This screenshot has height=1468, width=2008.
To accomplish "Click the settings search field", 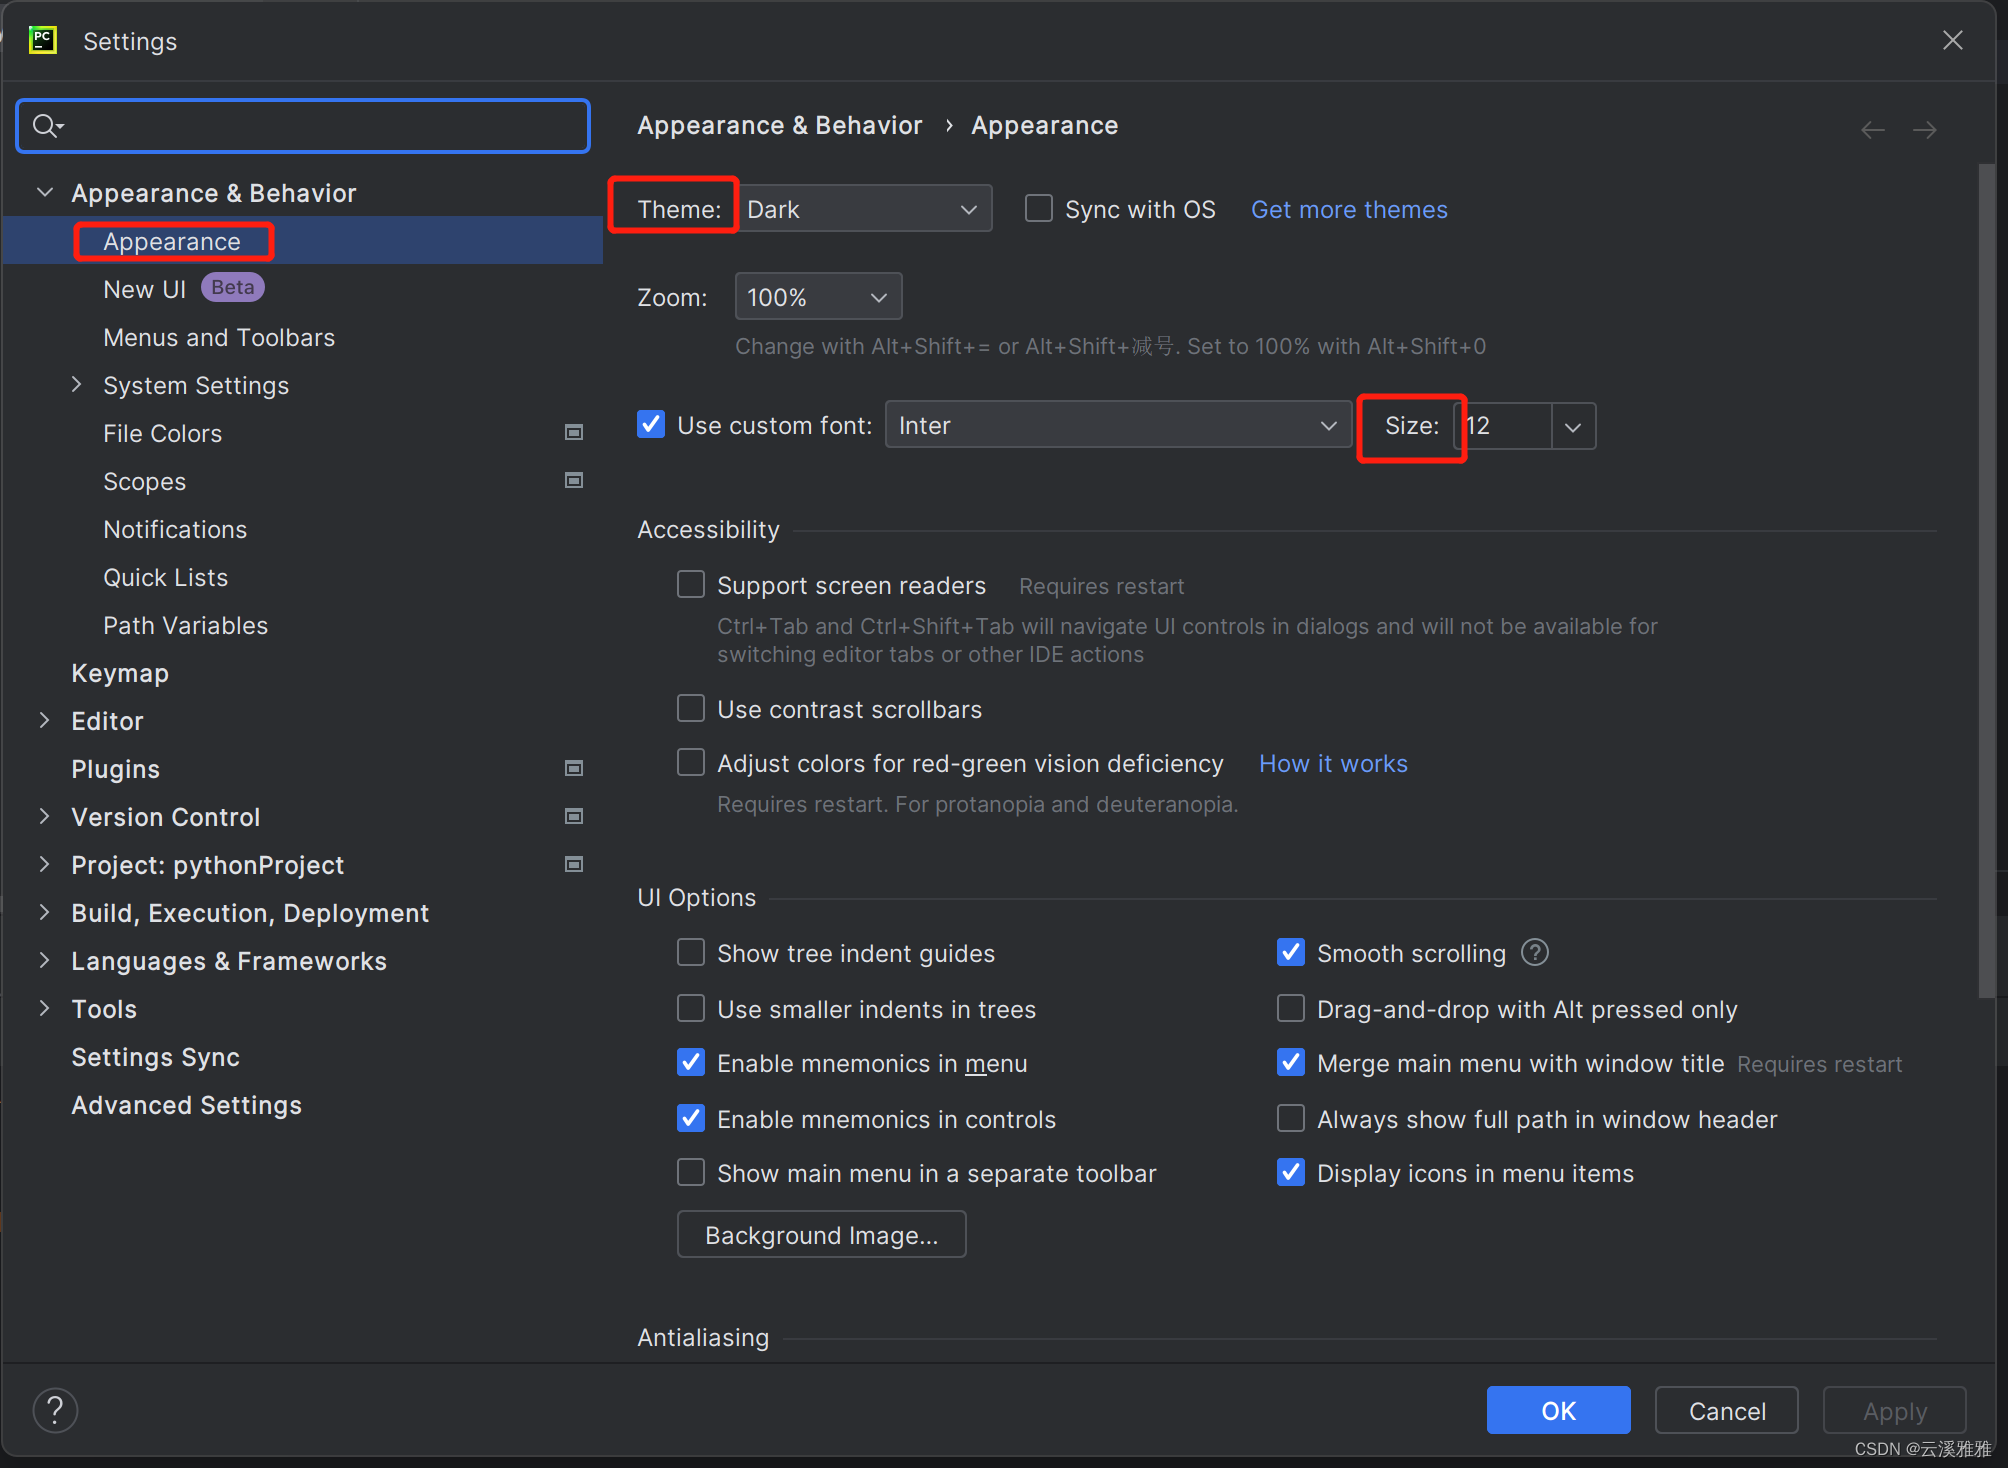I will [x=320, y=126].
